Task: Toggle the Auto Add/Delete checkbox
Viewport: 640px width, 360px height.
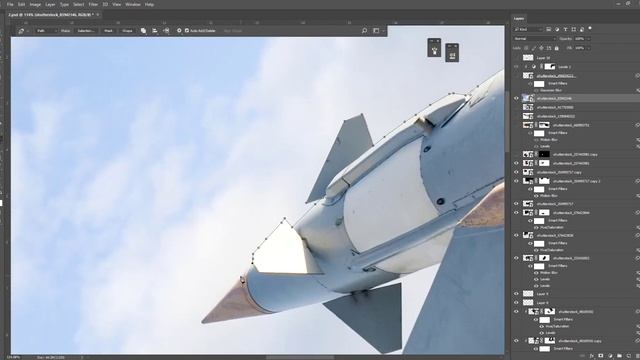Action: [x=187, y=31]
